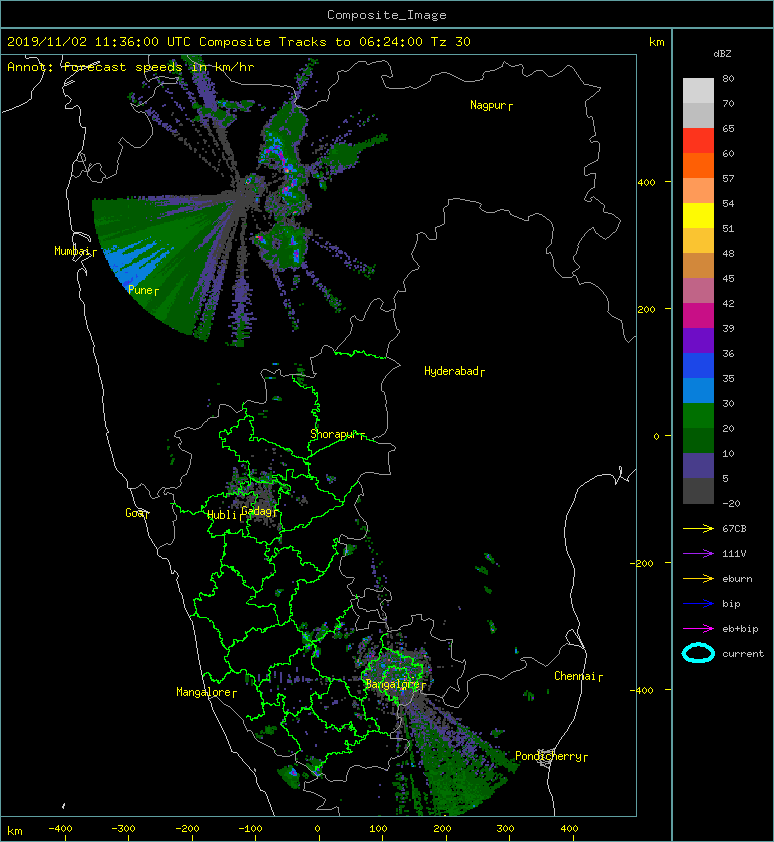Click the Pondicherry city label

(x=548, y=756)
